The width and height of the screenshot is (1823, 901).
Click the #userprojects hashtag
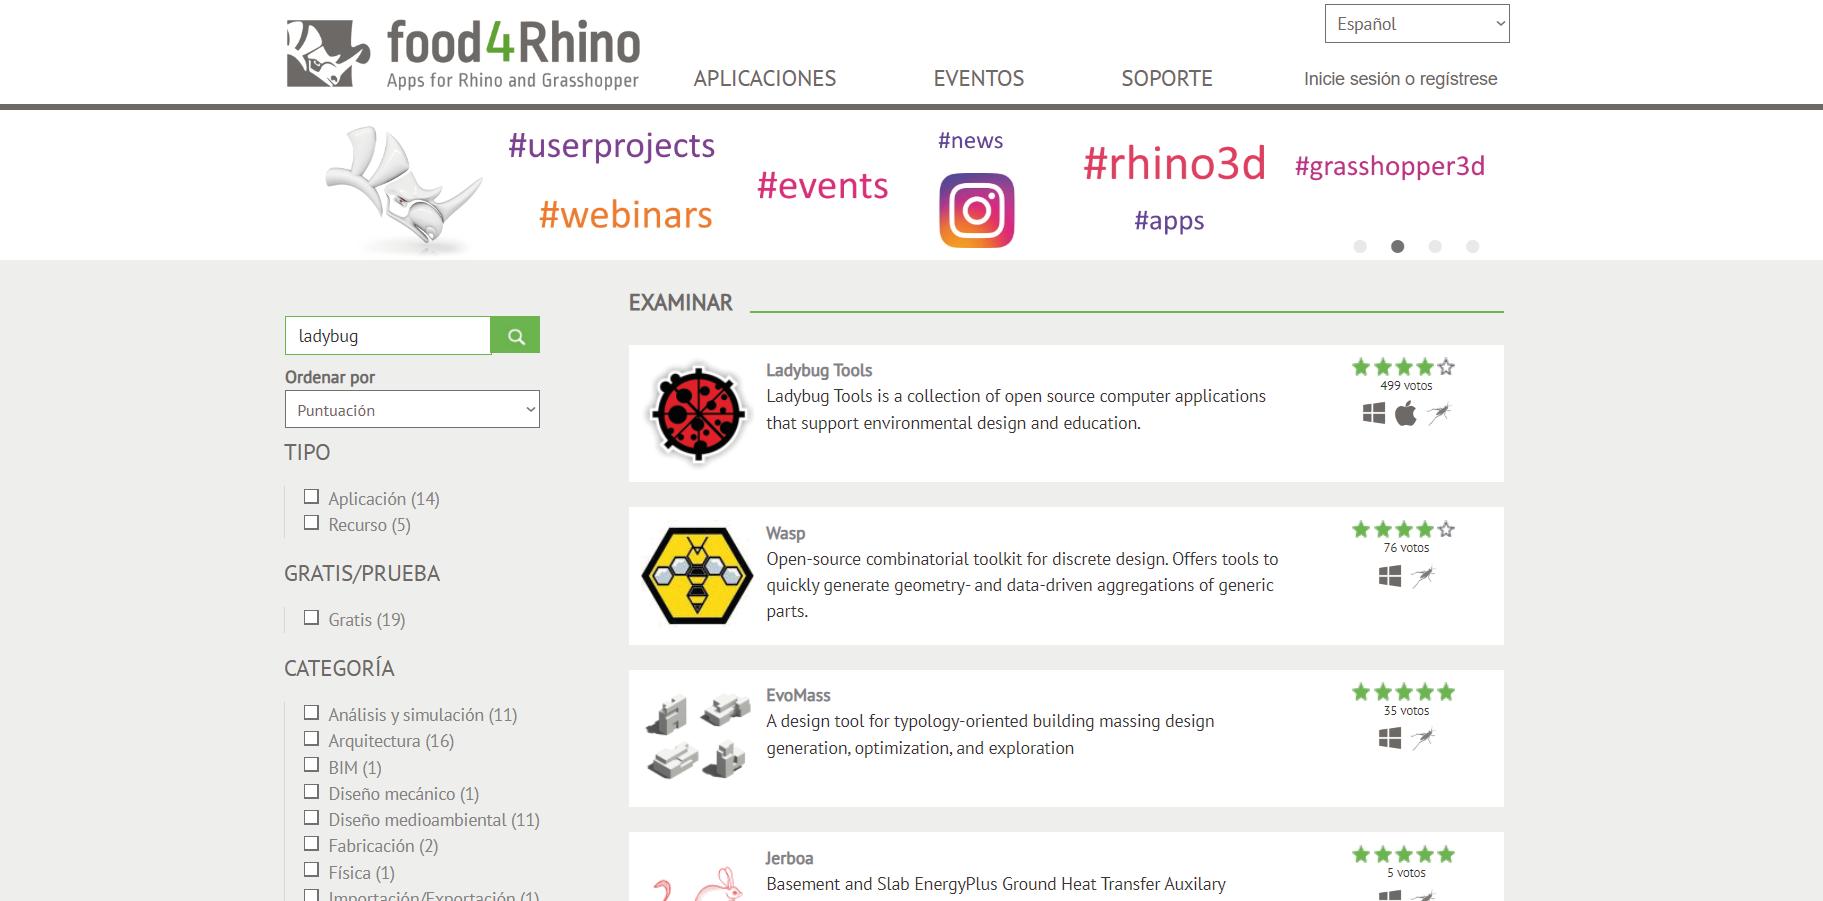612,146
